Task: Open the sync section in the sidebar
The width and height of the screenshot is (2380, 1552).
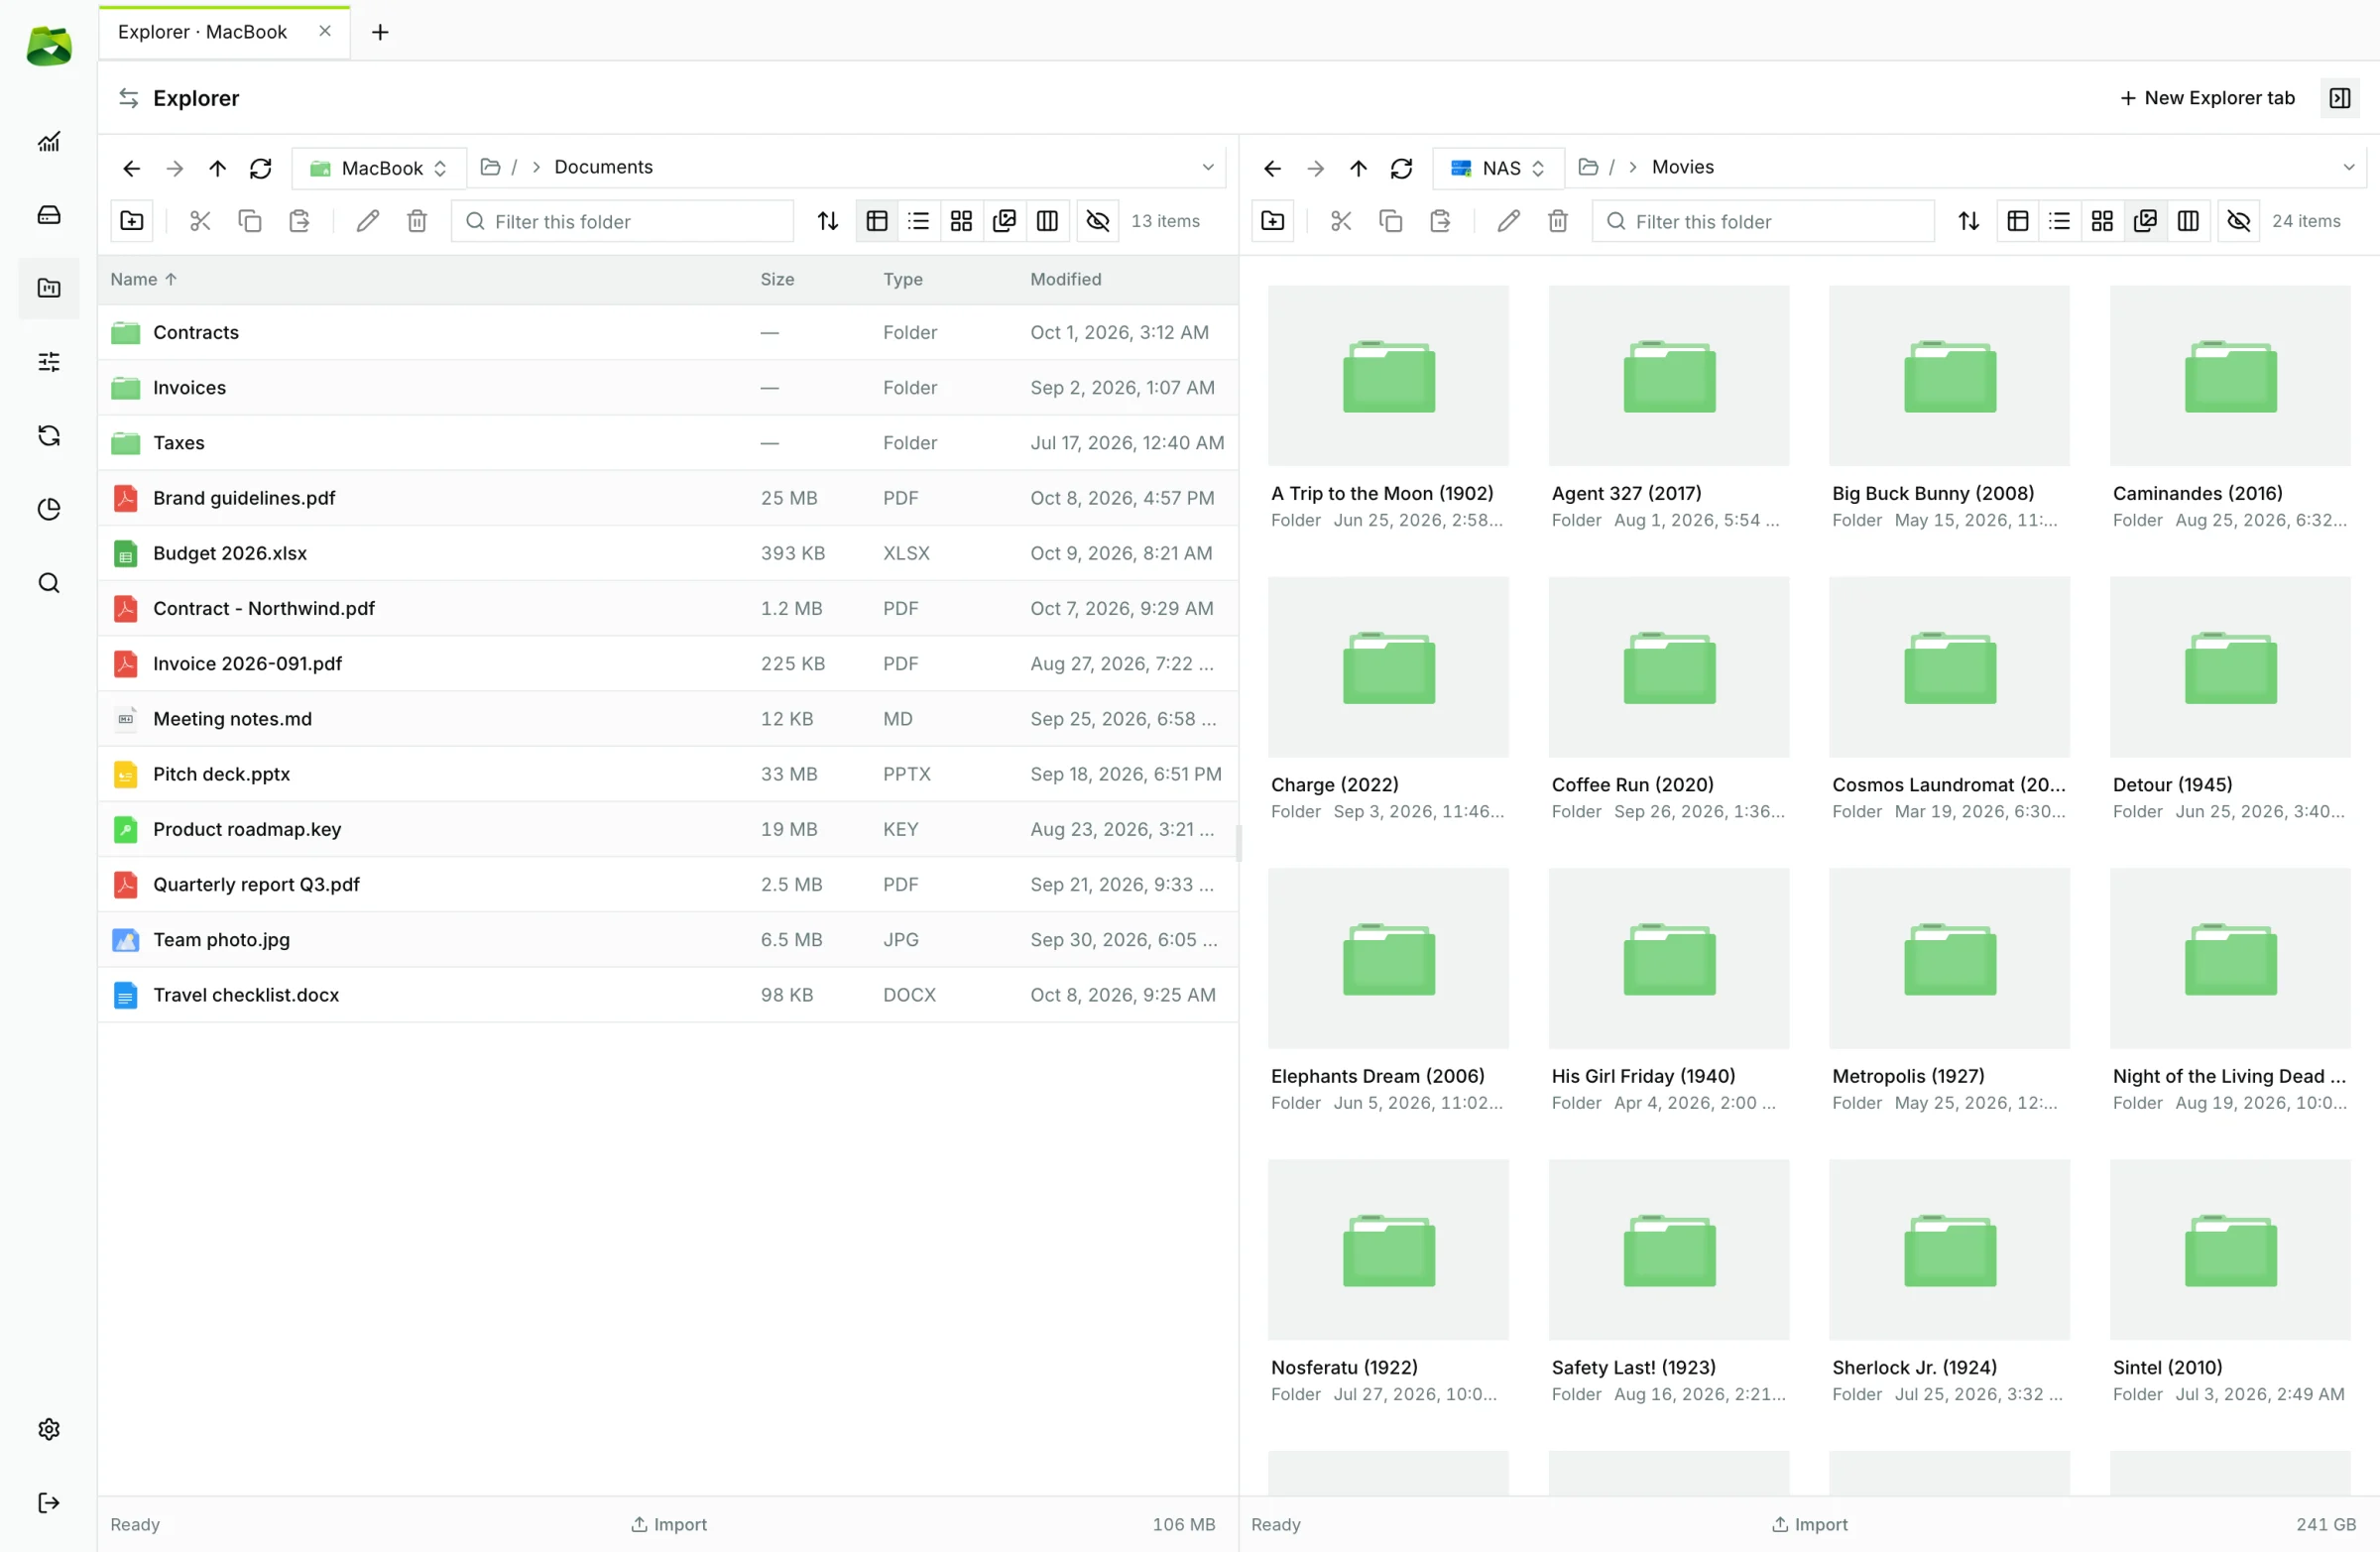Action: (49, 435)
